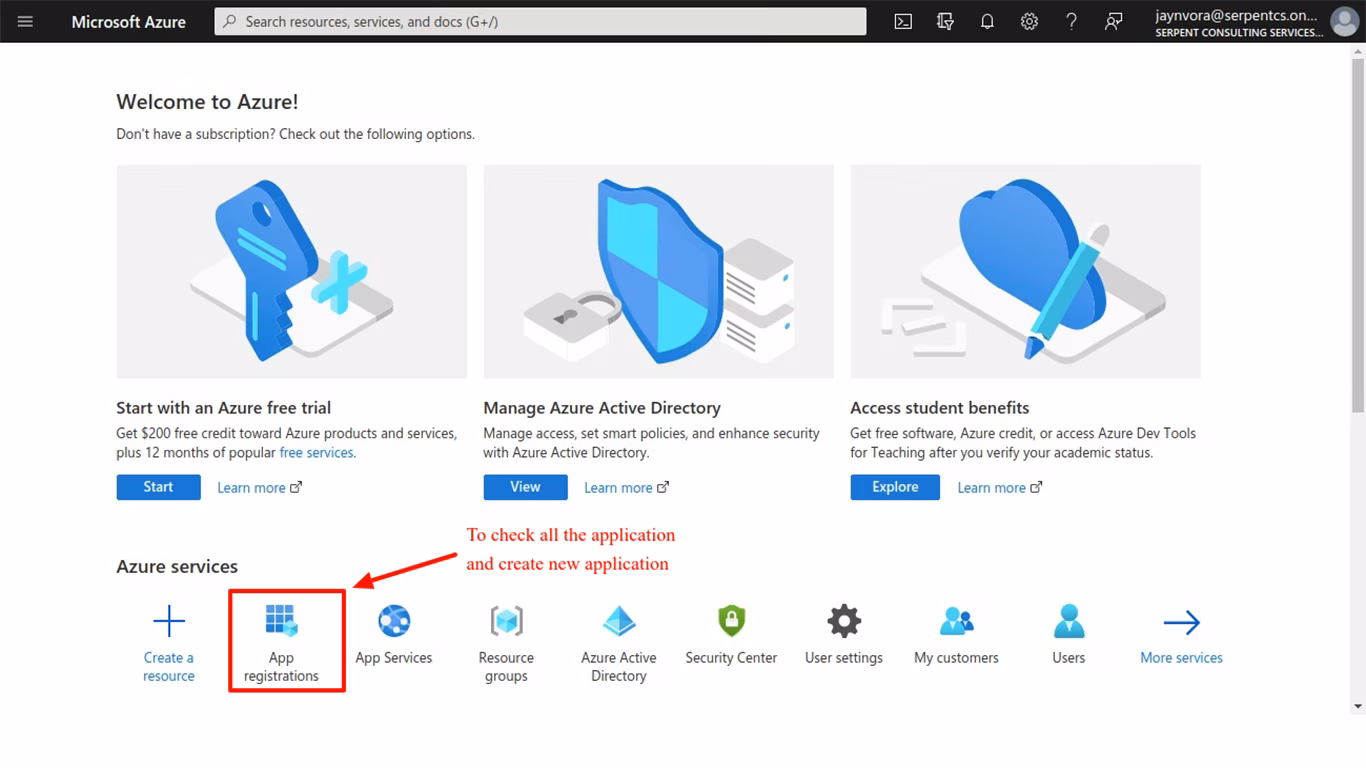Image resolution: width=1366 pixels, height=768 pixels.
Task: Click the View Active Directory button
Action: (x=525, y=487)
